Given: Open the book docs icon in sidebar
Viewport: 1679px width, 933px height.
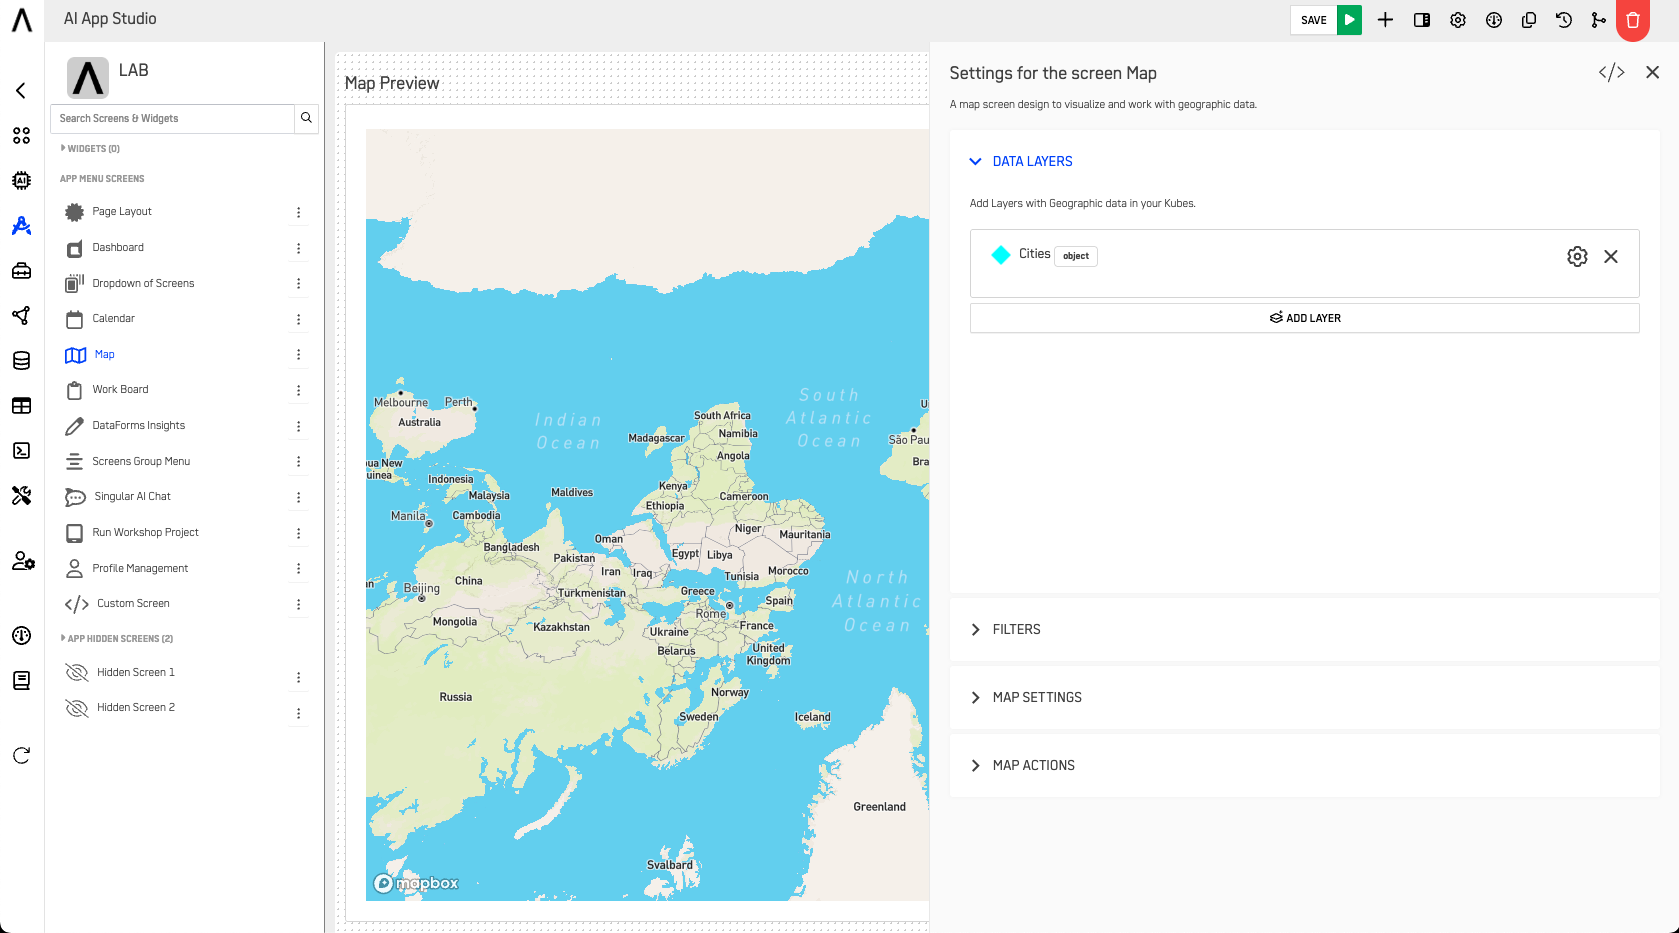Looking at the screenshot, I should click(21, 681).
